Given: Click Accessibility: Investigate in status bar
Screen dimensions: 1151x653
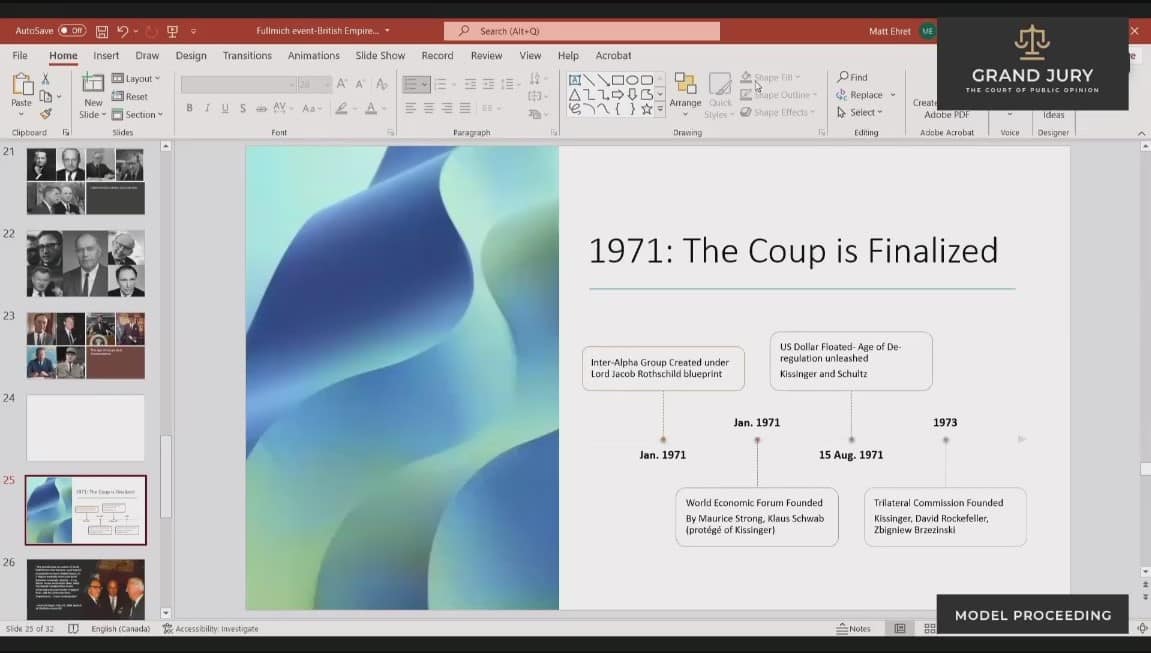Looking at the screenshot, I should coord(210,629).
